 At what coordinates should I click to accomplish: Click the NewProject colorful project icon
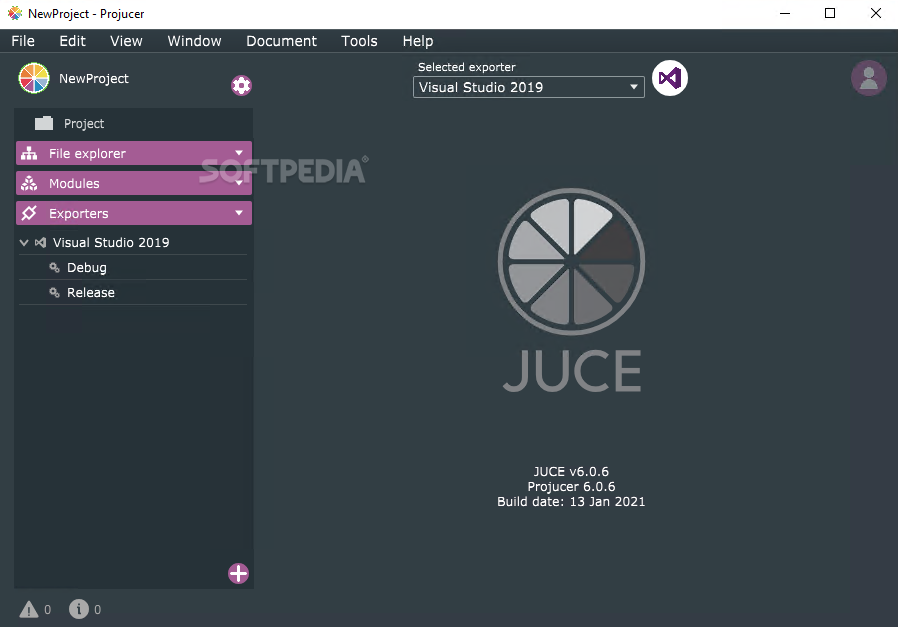[x=34, y=78]
